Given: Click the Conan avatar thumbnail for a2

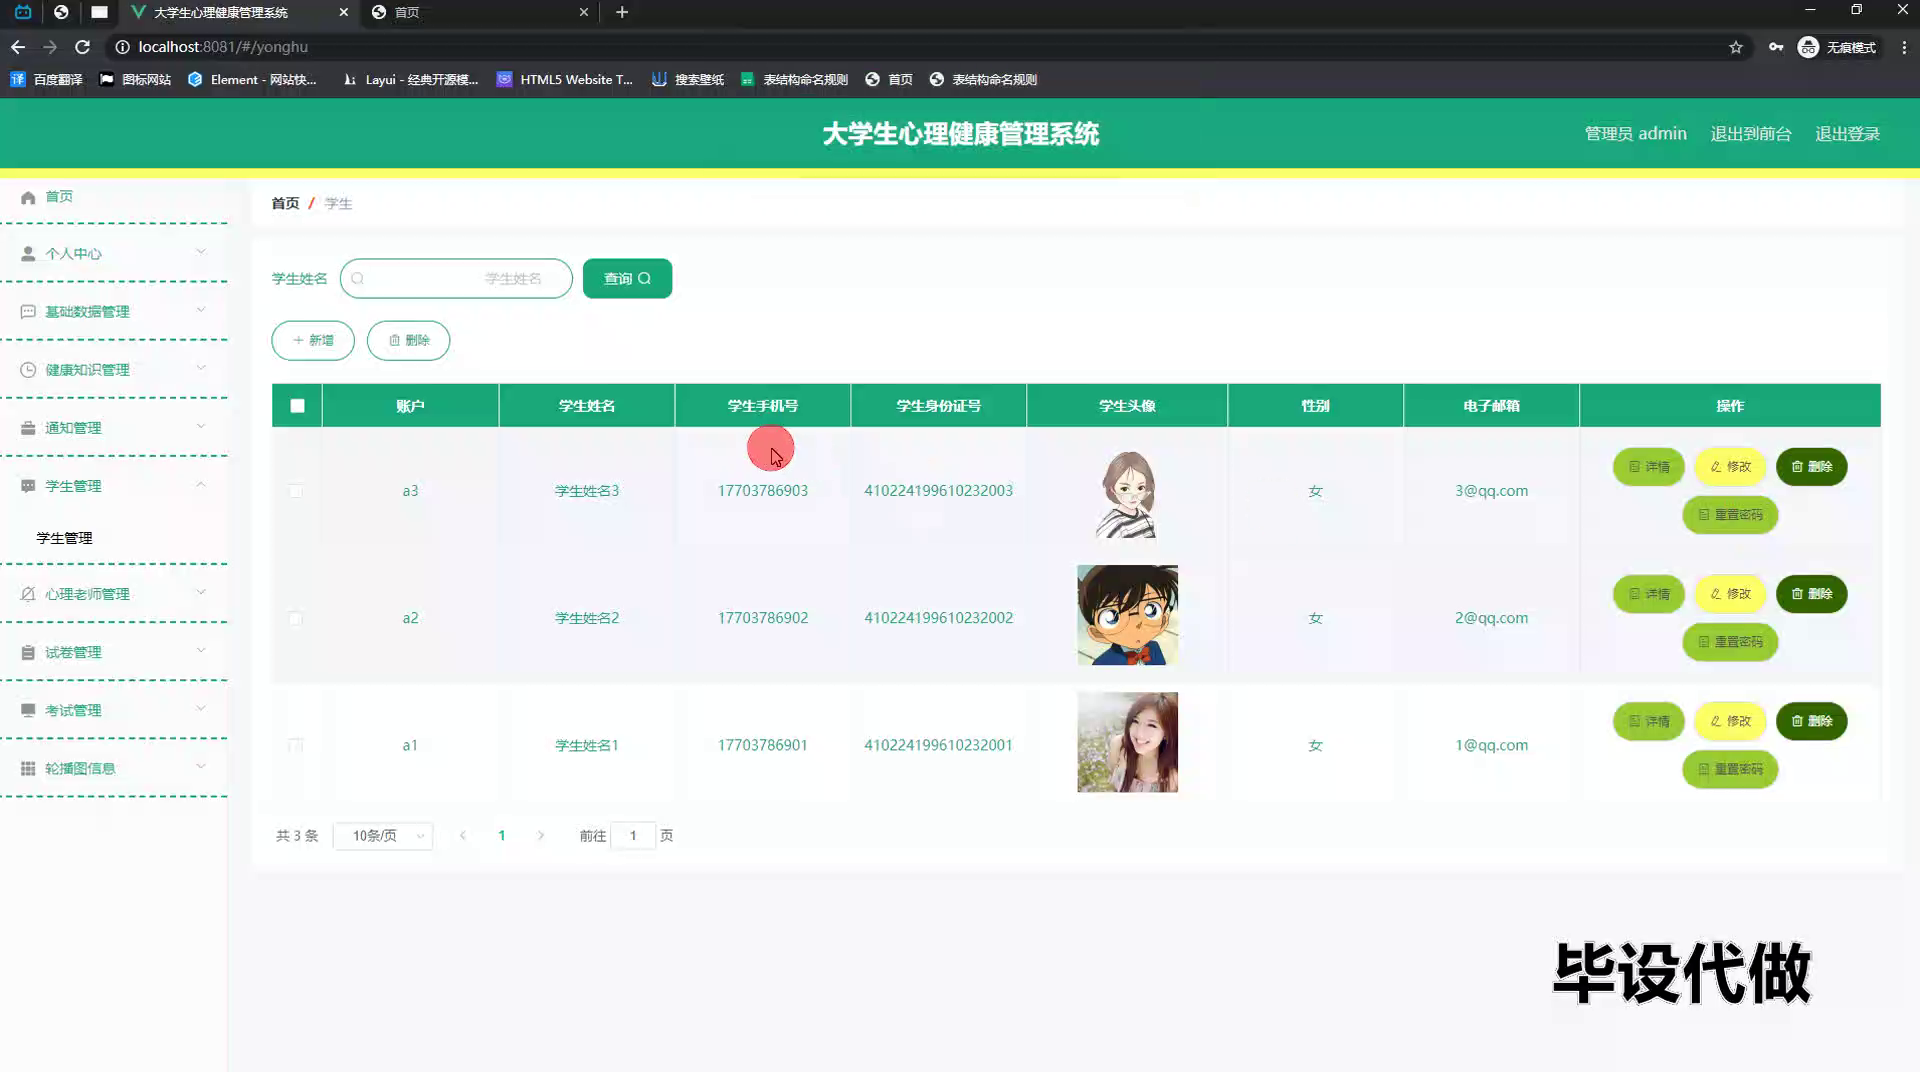Looking at the screenshot, I should (1127, 615).
